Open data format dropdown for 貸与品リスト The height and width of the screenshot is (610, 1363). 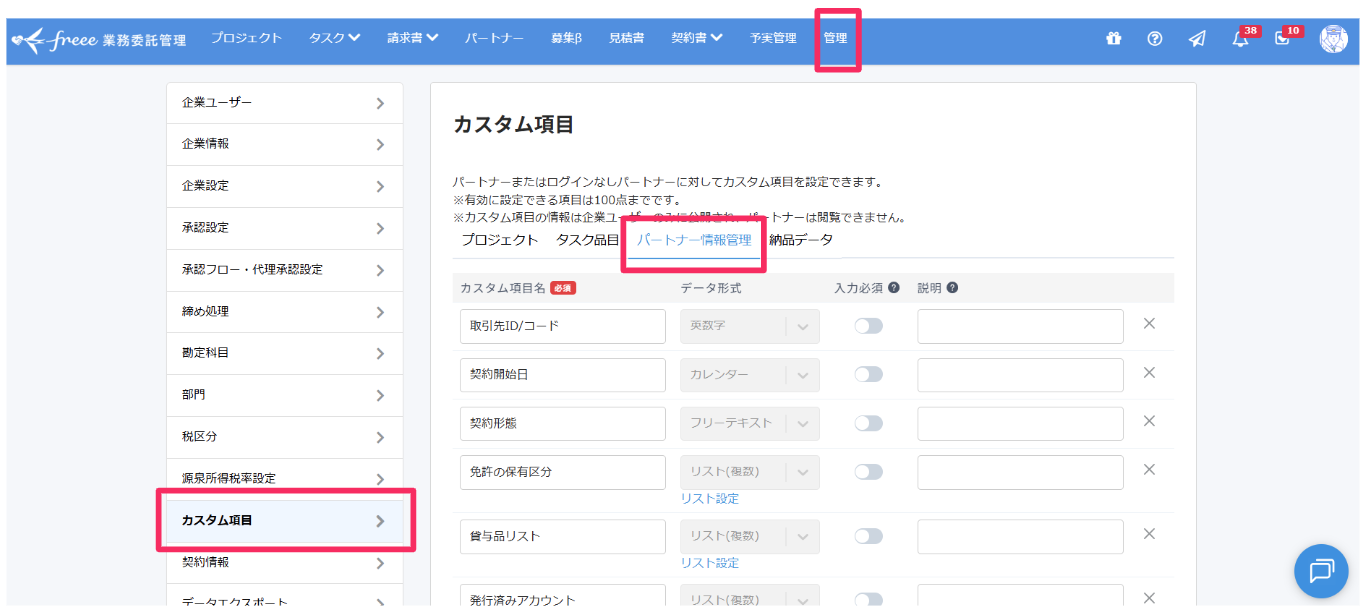point(749,536)
